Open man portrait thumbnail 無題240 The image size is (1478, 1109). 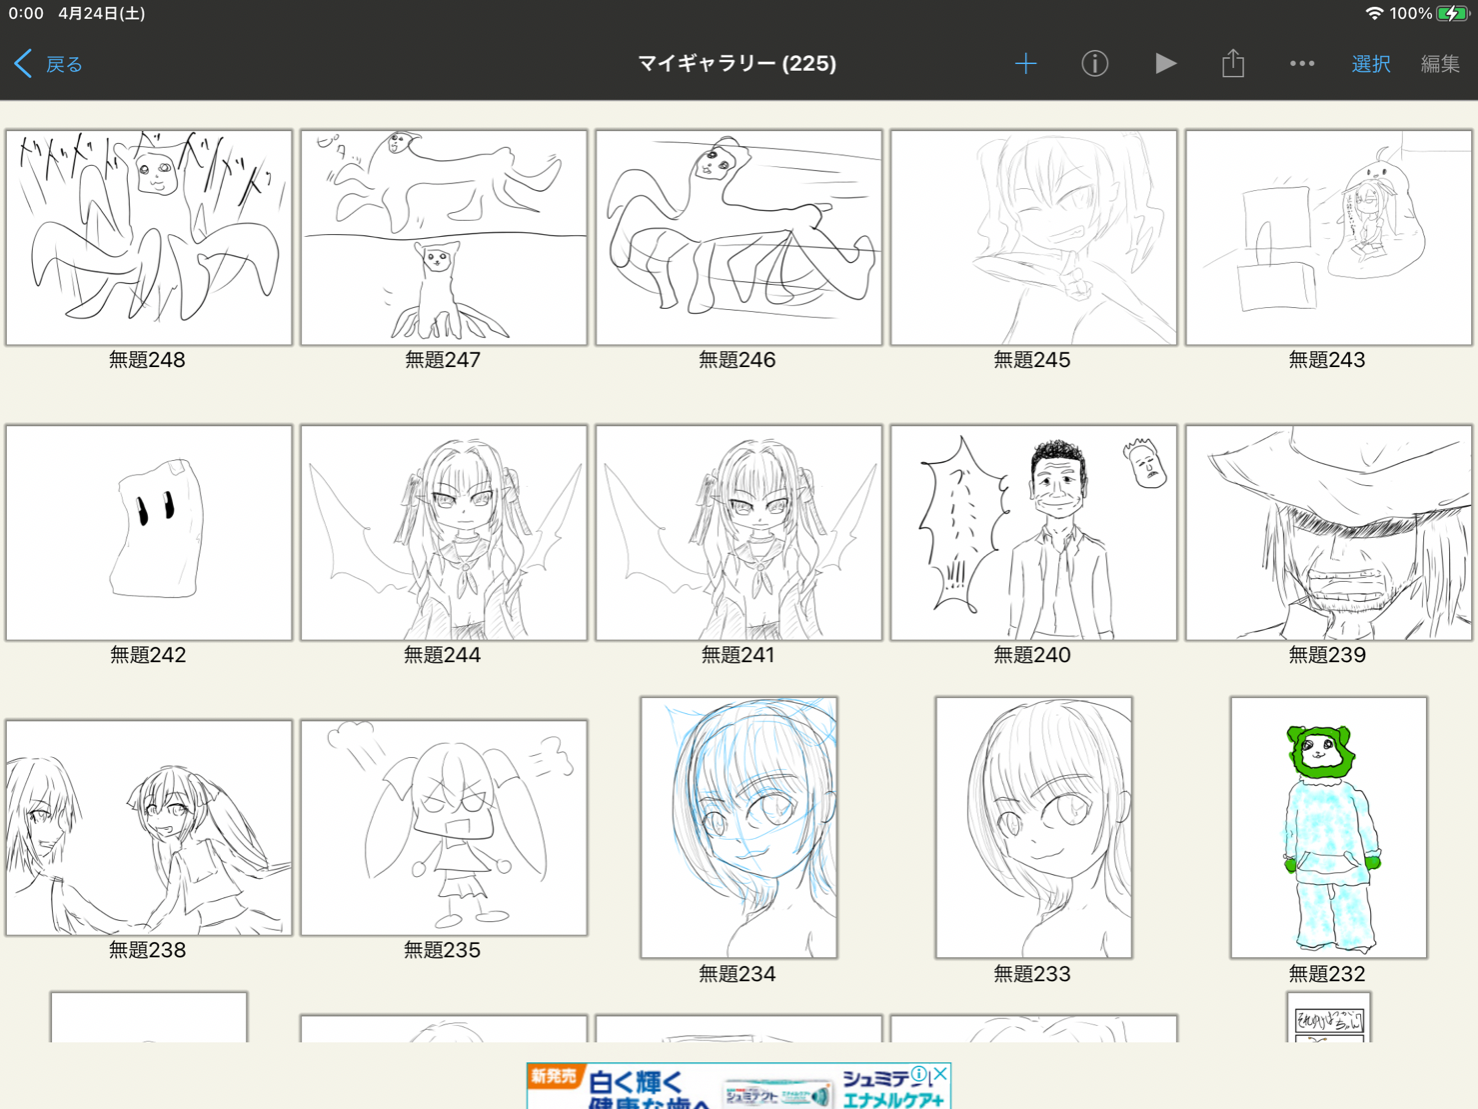coord(1034,533)
